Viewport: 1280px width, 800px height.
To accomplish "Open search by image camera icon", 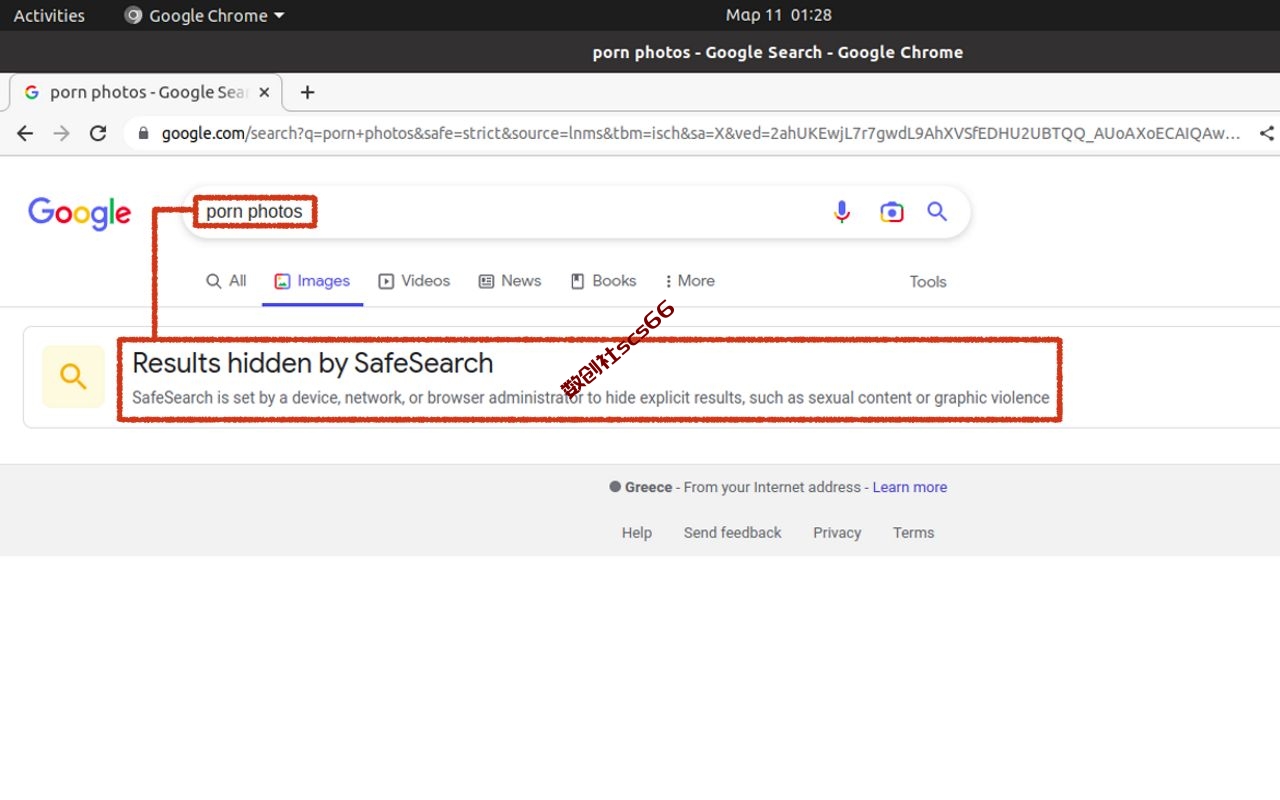I will point(891,212).
